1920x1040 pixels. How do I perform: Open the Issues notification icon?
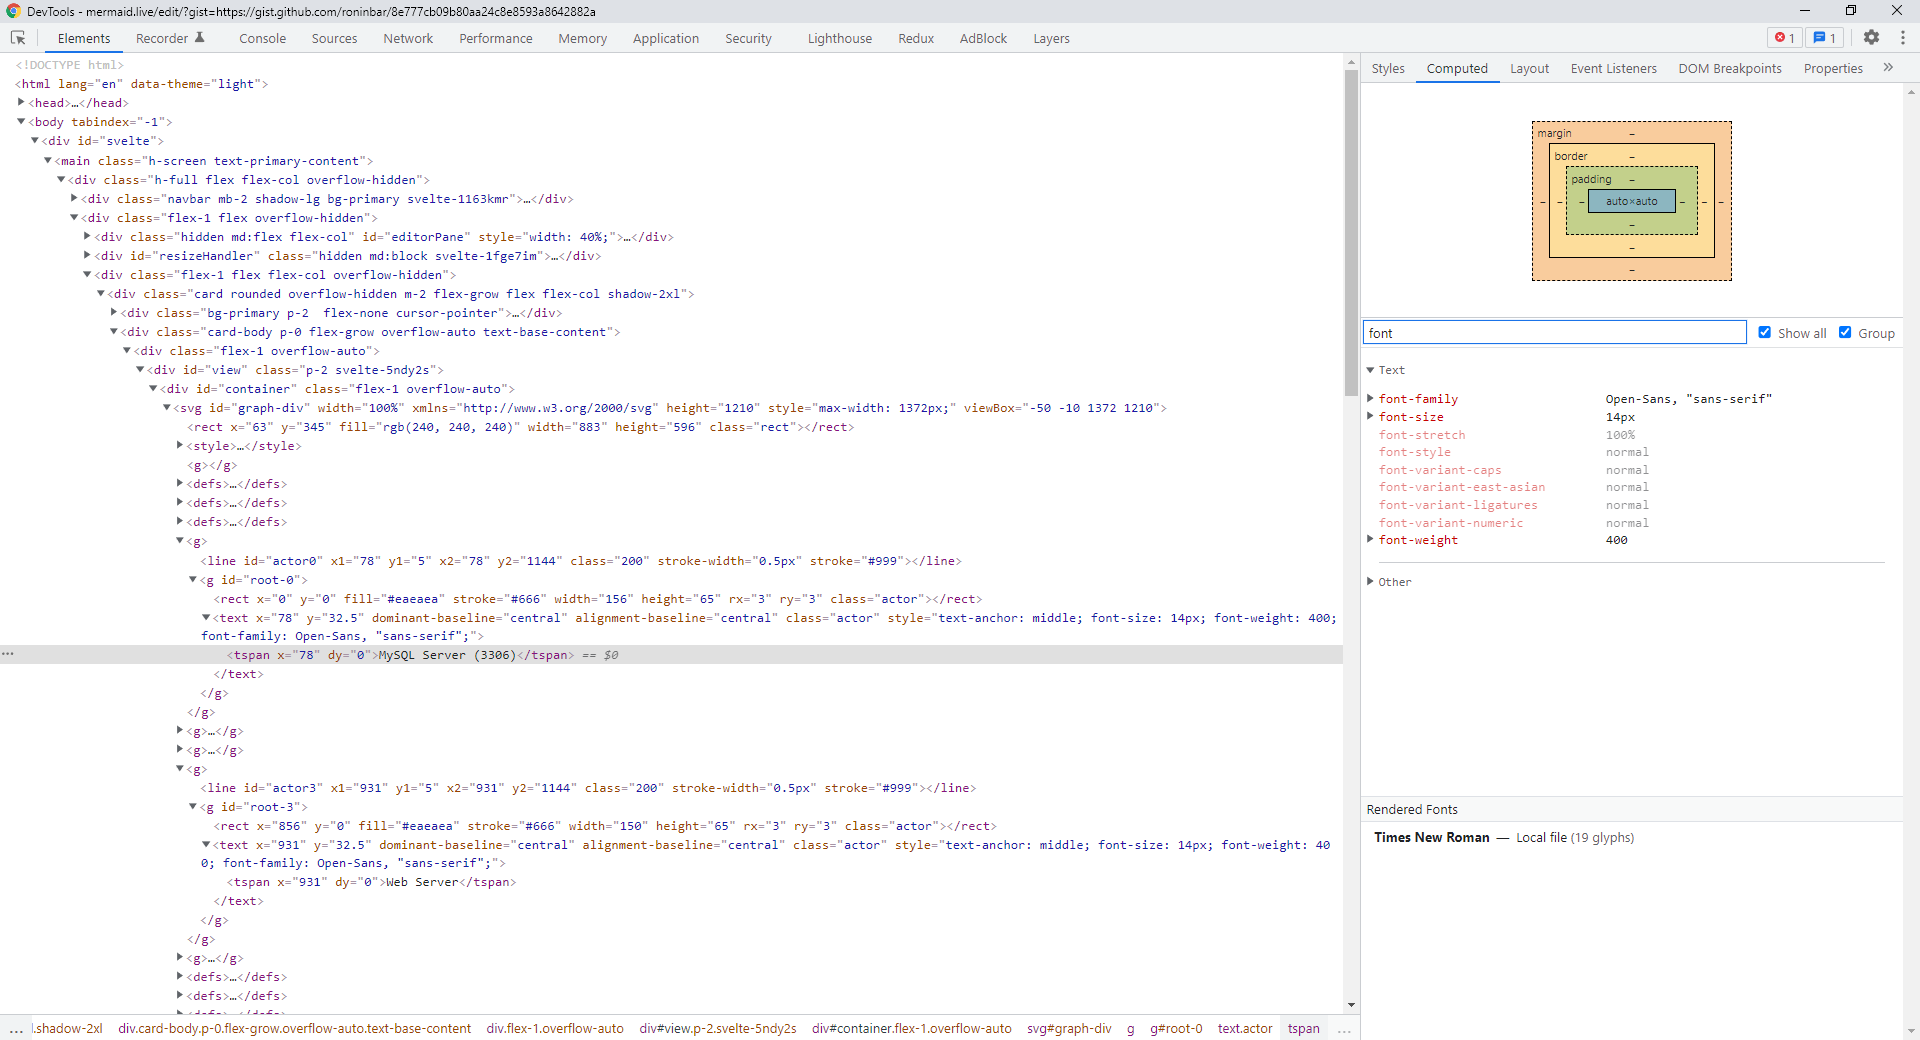[1824, 37]
